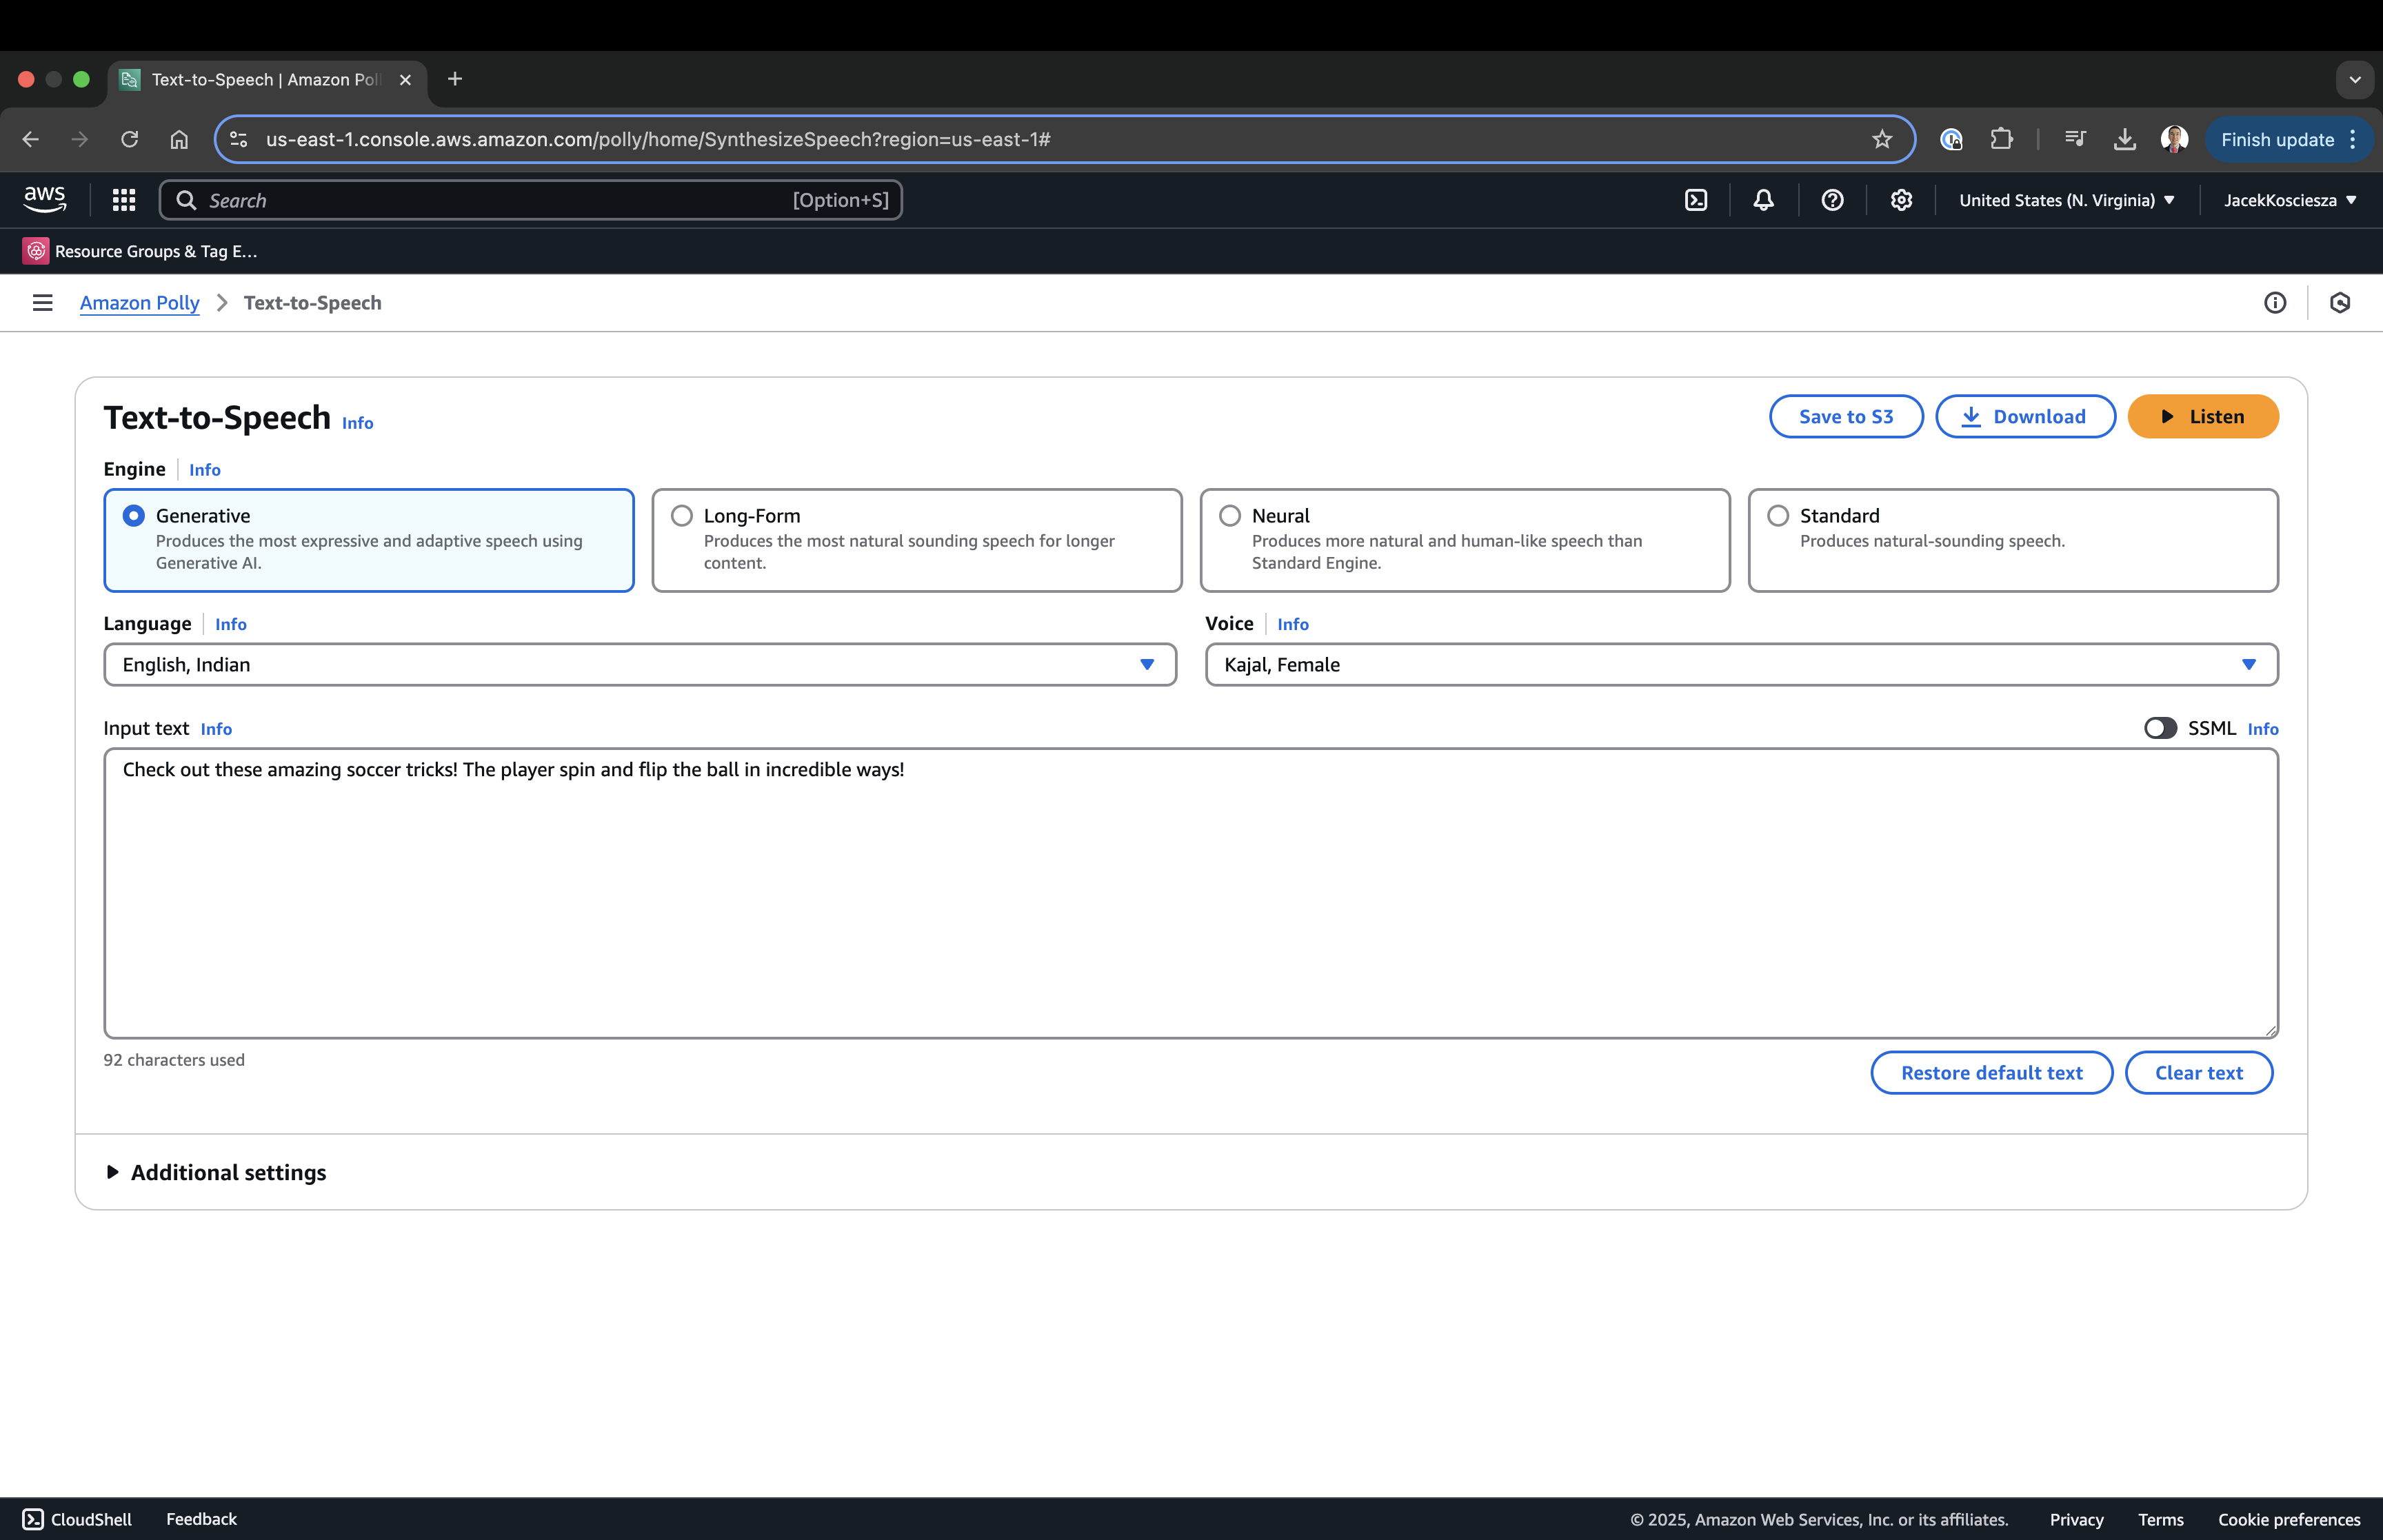2383x1540 pixels.
Task: Open the media controls icon
Action: point(2076,139)
